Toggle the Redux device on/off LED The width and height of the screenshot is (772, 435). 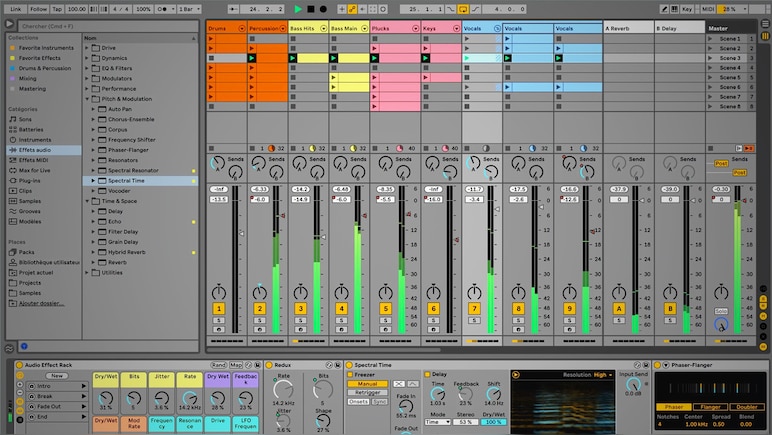[269, 365]
